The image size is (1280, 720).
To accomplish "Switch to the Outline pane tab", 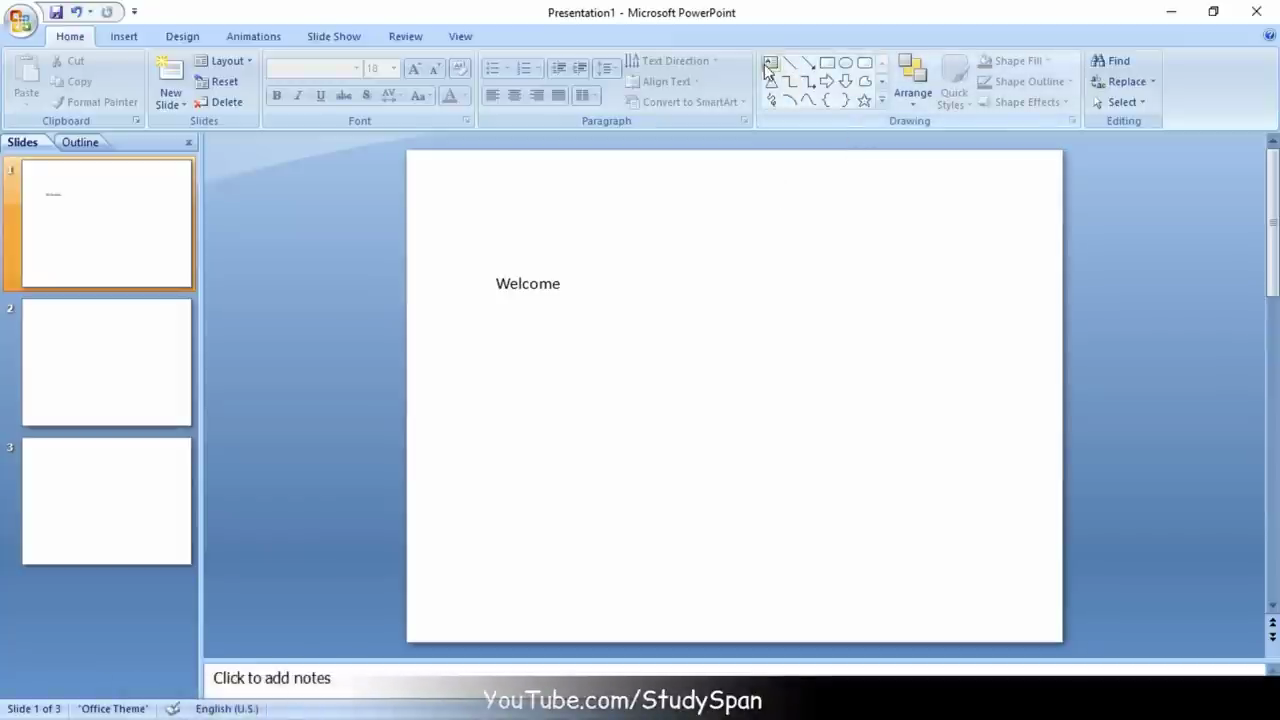I will coord(80,142).
